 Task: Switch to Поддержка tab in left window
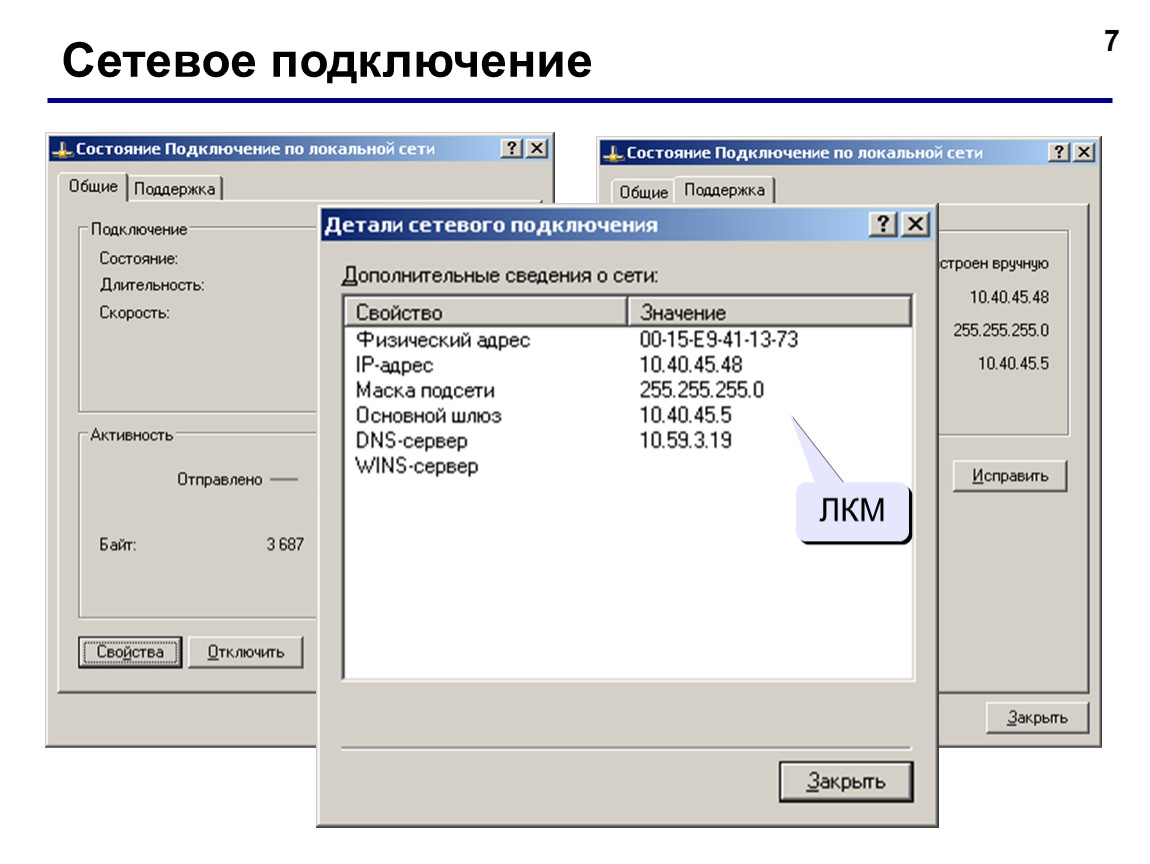175,189
